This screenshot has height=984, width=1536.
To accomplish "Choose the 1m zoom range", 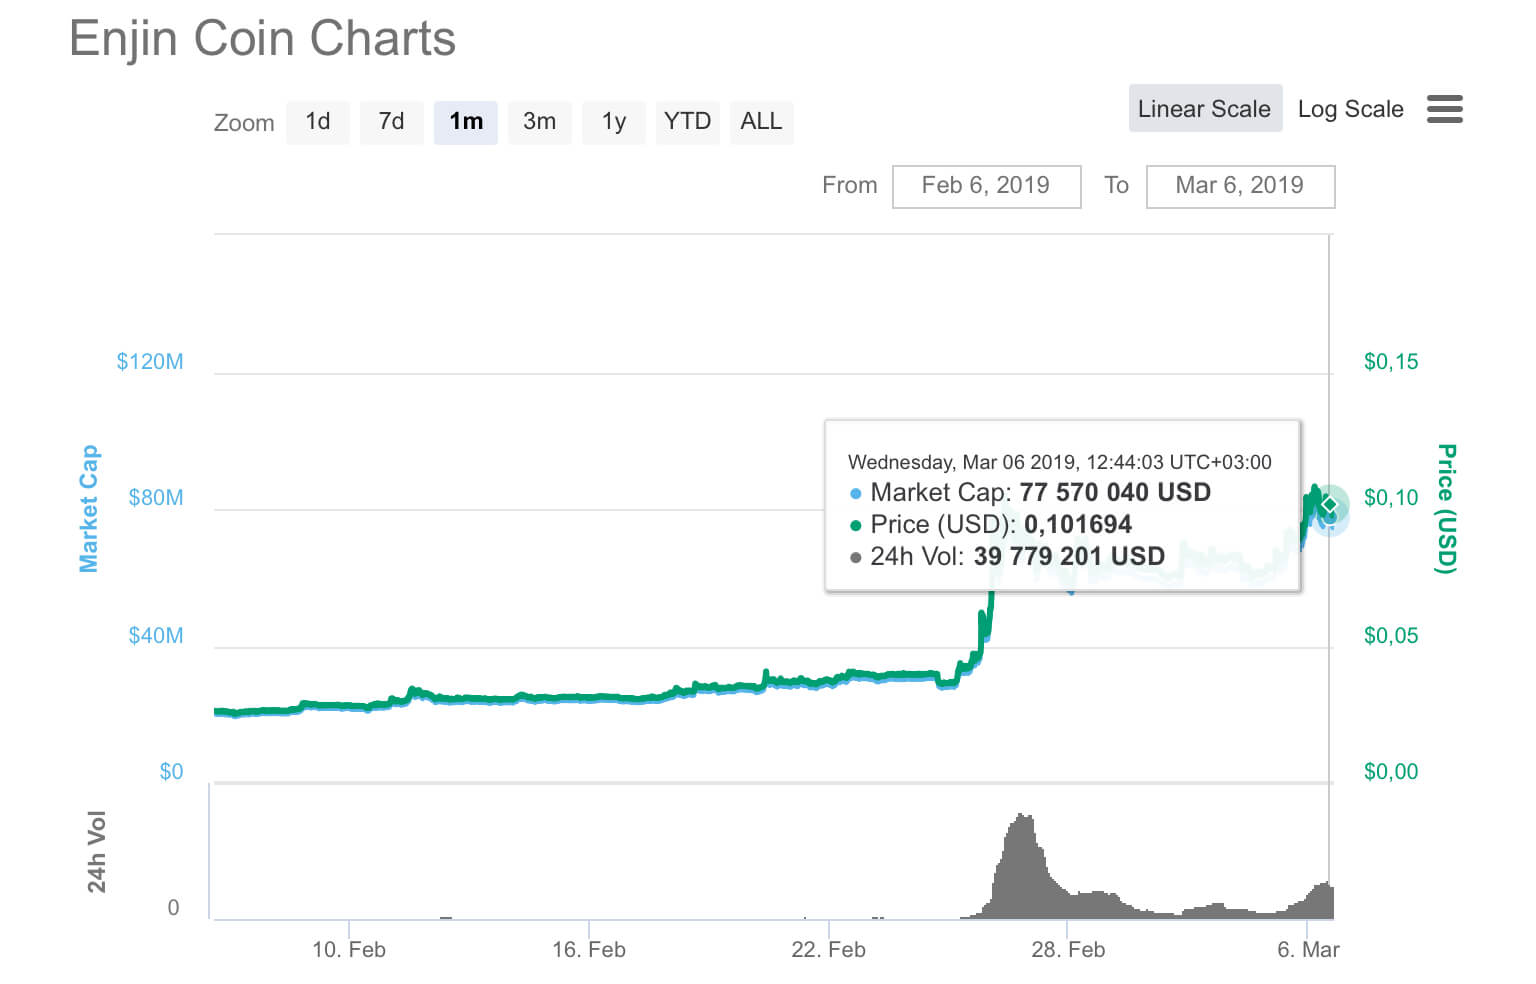I will click(466, 122).
